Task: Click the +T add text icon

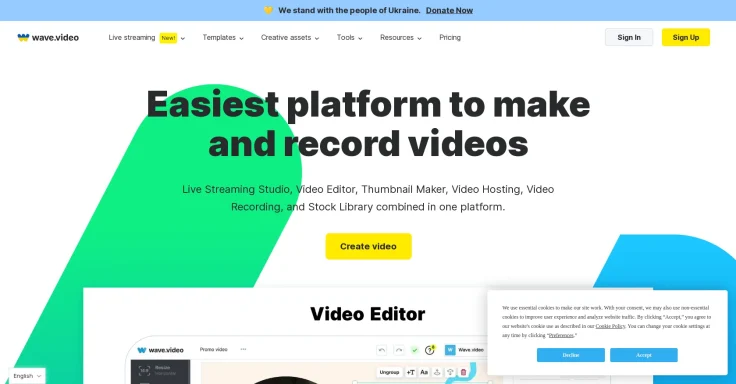Action: tap(411, 372)
